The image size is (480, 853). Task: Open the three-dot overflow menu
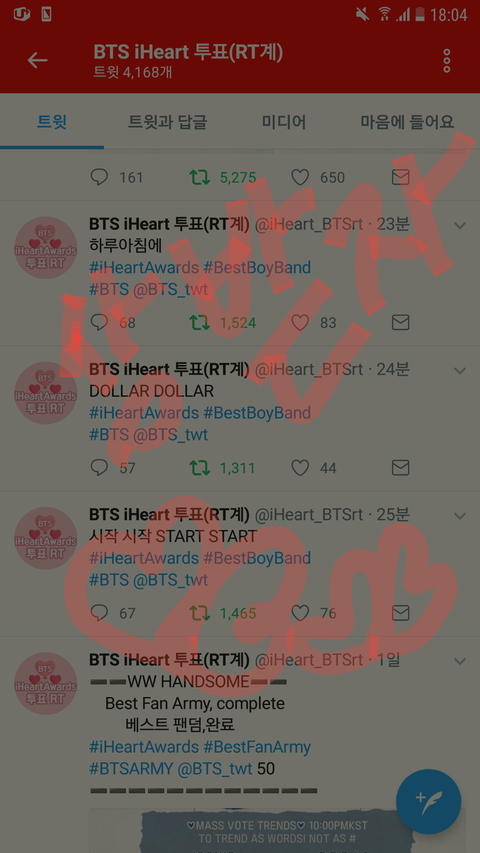click(446, 61)
